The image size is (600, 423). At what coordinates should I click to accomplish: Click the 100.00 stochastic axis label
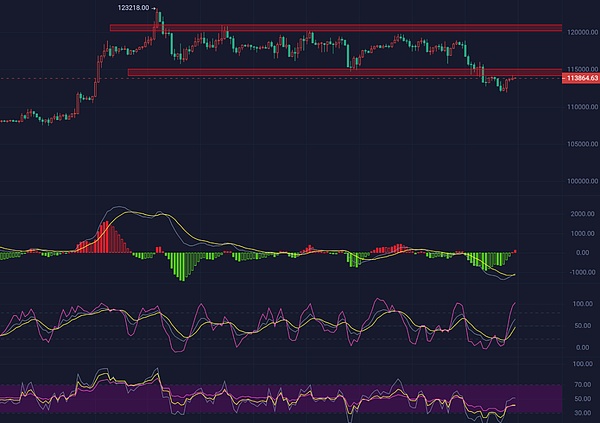(585, 303)
